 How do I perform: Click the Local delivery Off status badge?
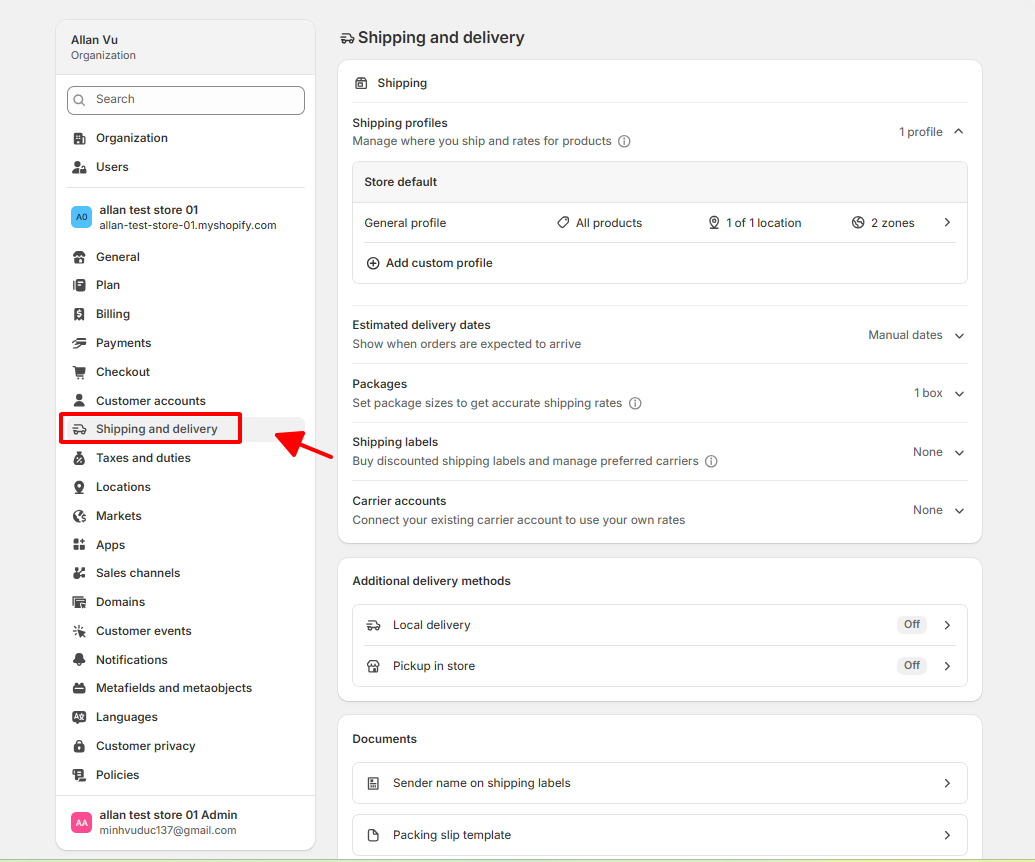coord(912,624)
